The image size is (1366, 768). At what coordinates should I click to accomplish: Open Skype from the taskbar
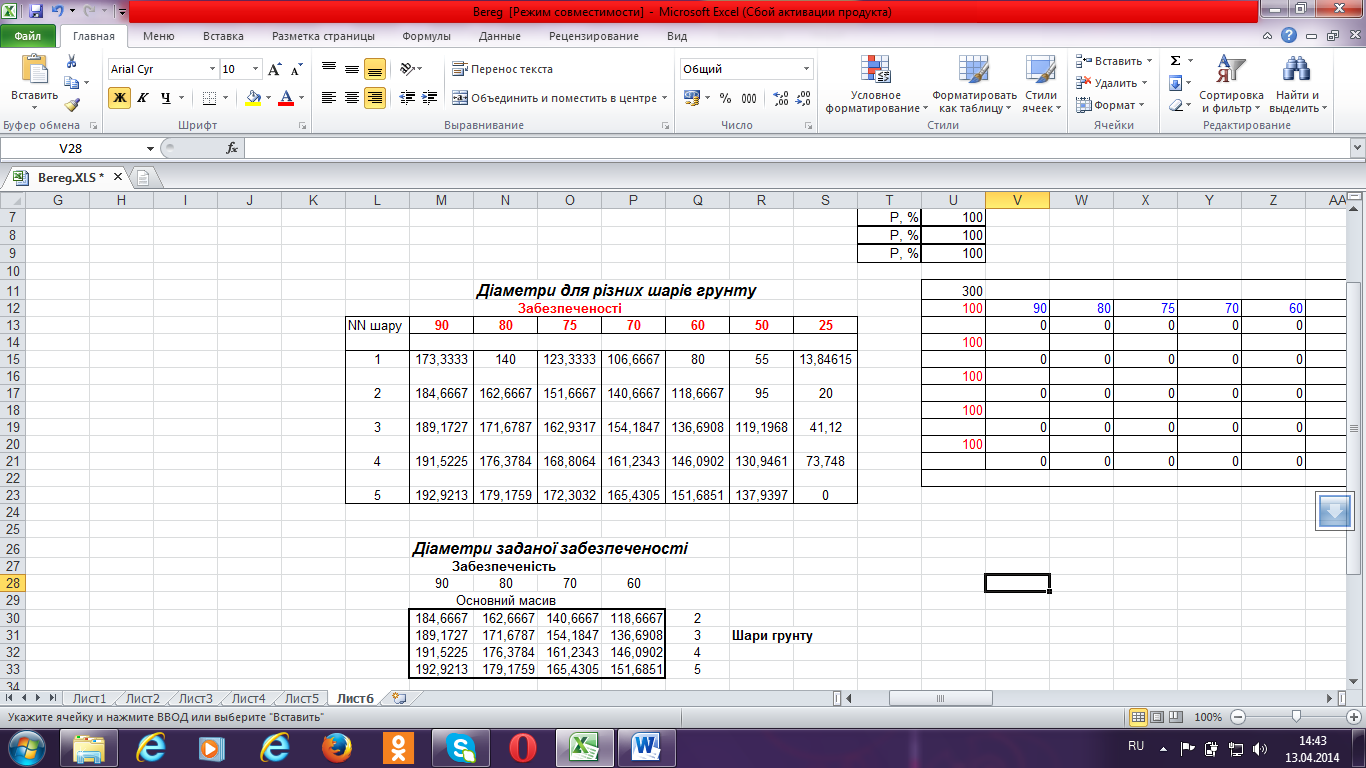pos(460,747)
